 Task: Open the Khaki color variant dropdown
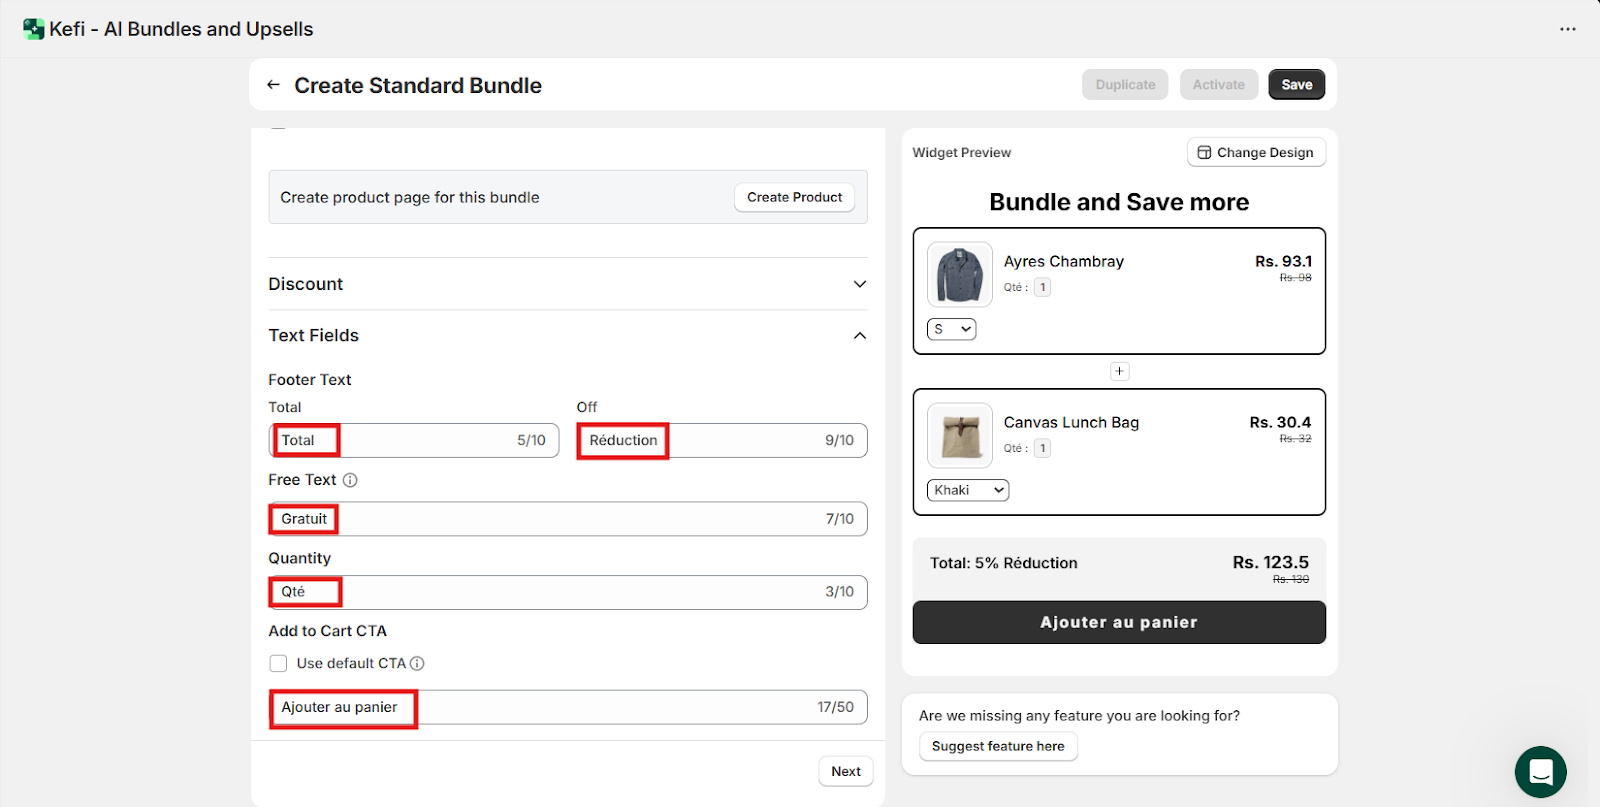tap(967, 490)
